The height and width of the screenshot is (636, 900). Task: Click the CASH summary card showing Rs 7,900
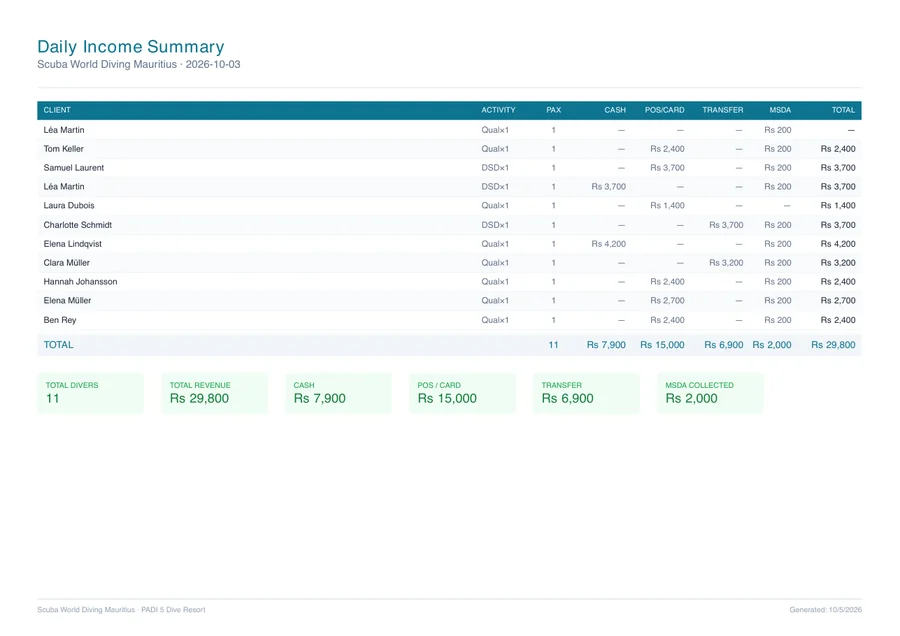[x=339, y=393]
